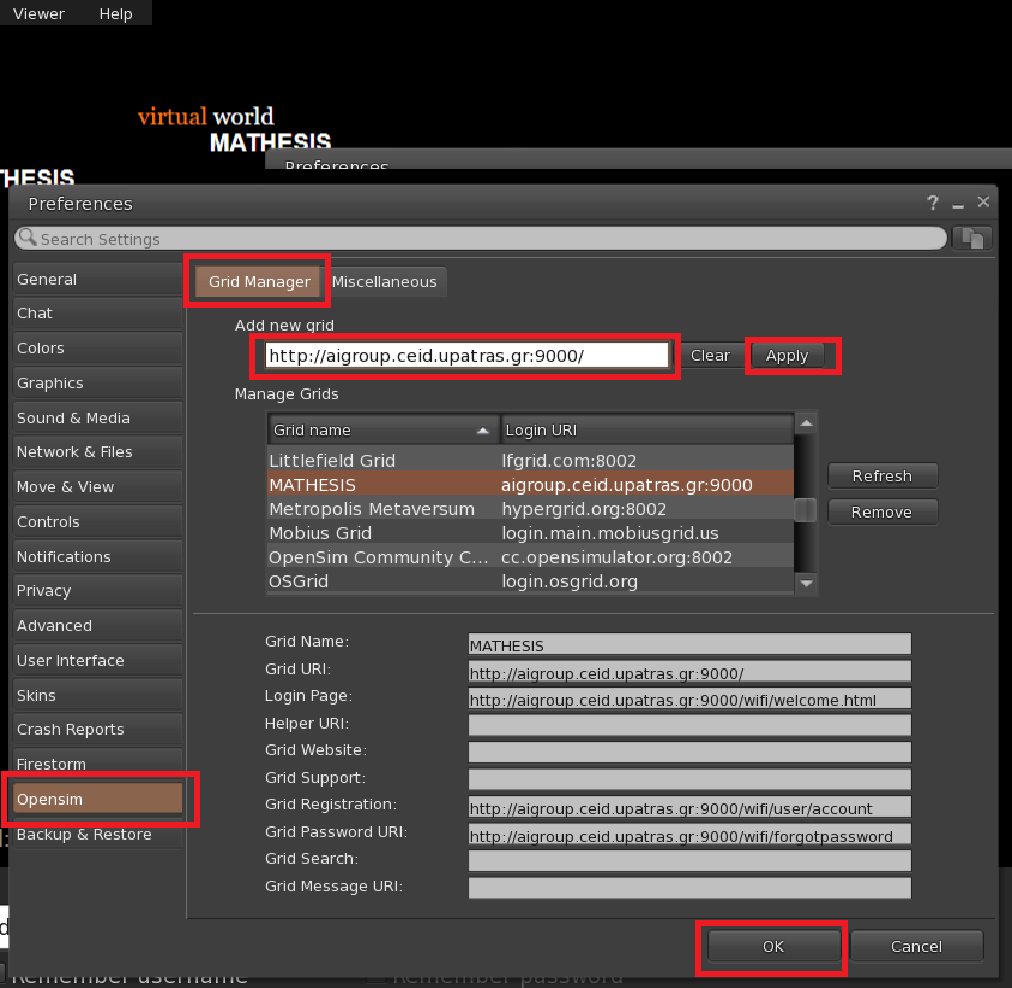This screenshot has height=988, width=1012.
Task: Click the Login Page field
Action: coord(689,699)
